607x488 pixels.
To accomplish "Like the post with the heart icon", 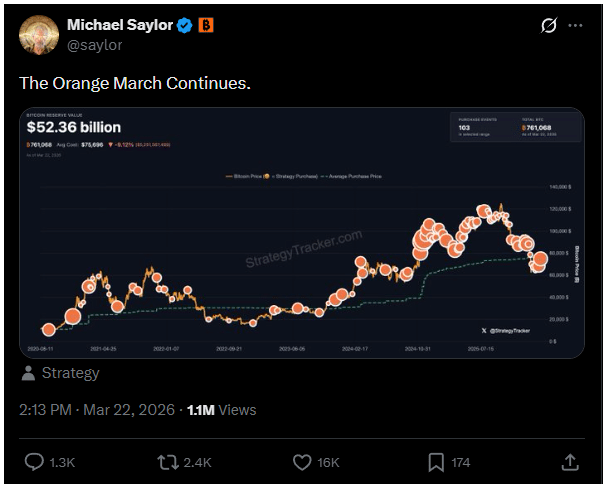I will coord(303,462).
